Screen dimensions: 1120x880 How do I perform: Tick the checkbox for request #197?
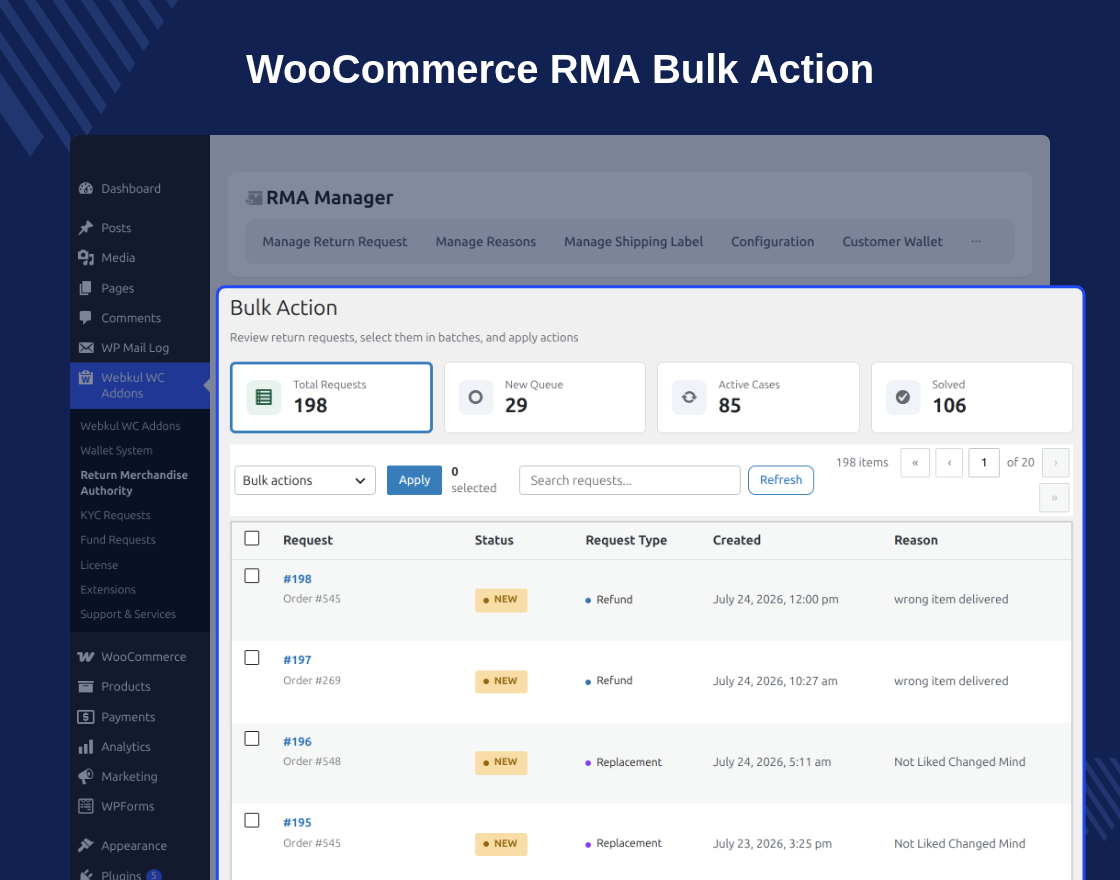252,657
